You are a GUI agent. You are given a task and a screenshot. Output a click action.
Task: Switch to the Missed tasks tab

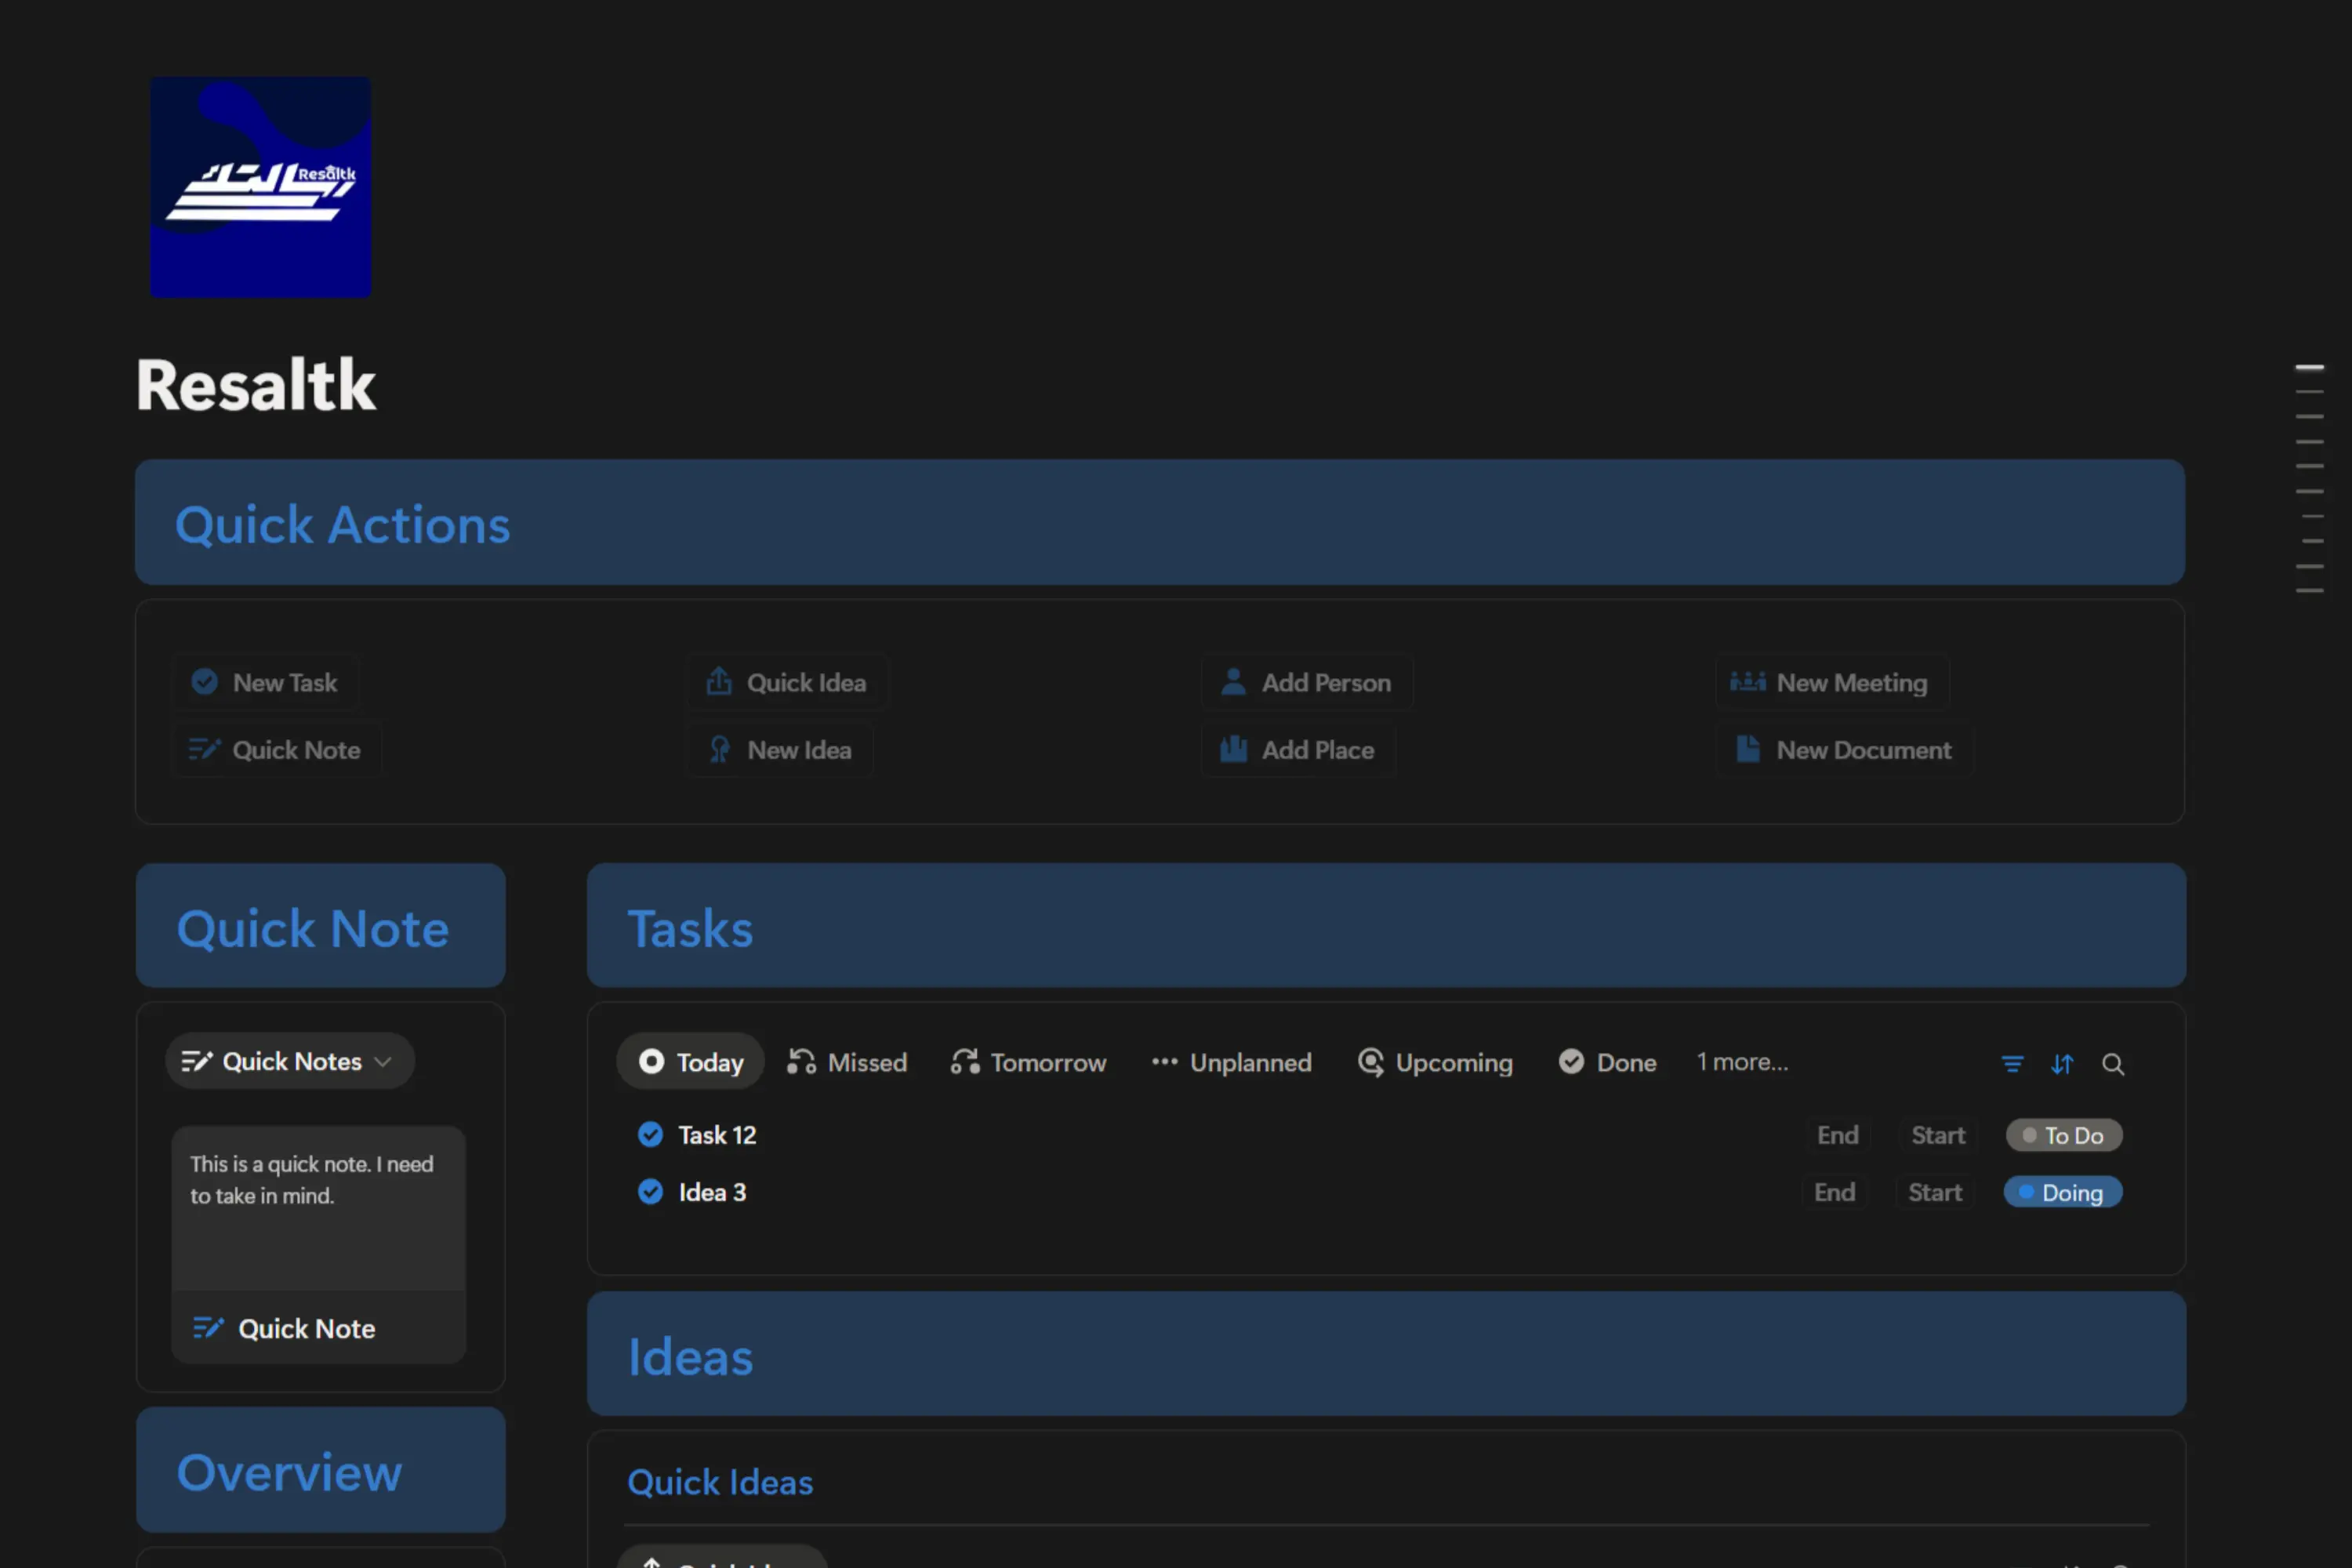click(x=847, y=1062)
